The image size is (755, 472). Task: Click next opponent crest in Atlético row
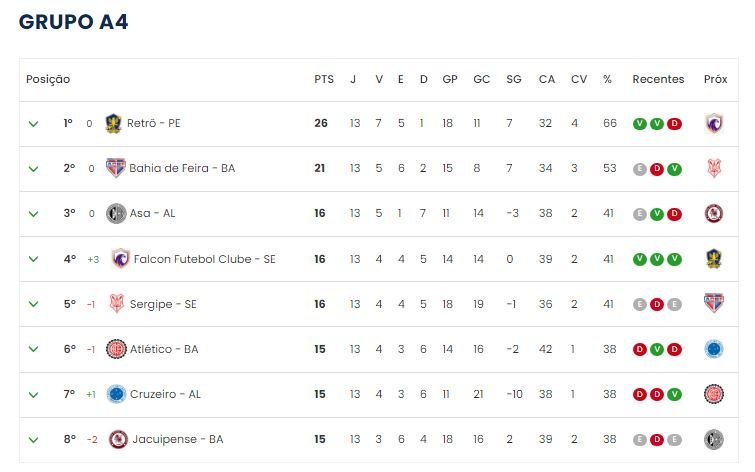(714, 349)
